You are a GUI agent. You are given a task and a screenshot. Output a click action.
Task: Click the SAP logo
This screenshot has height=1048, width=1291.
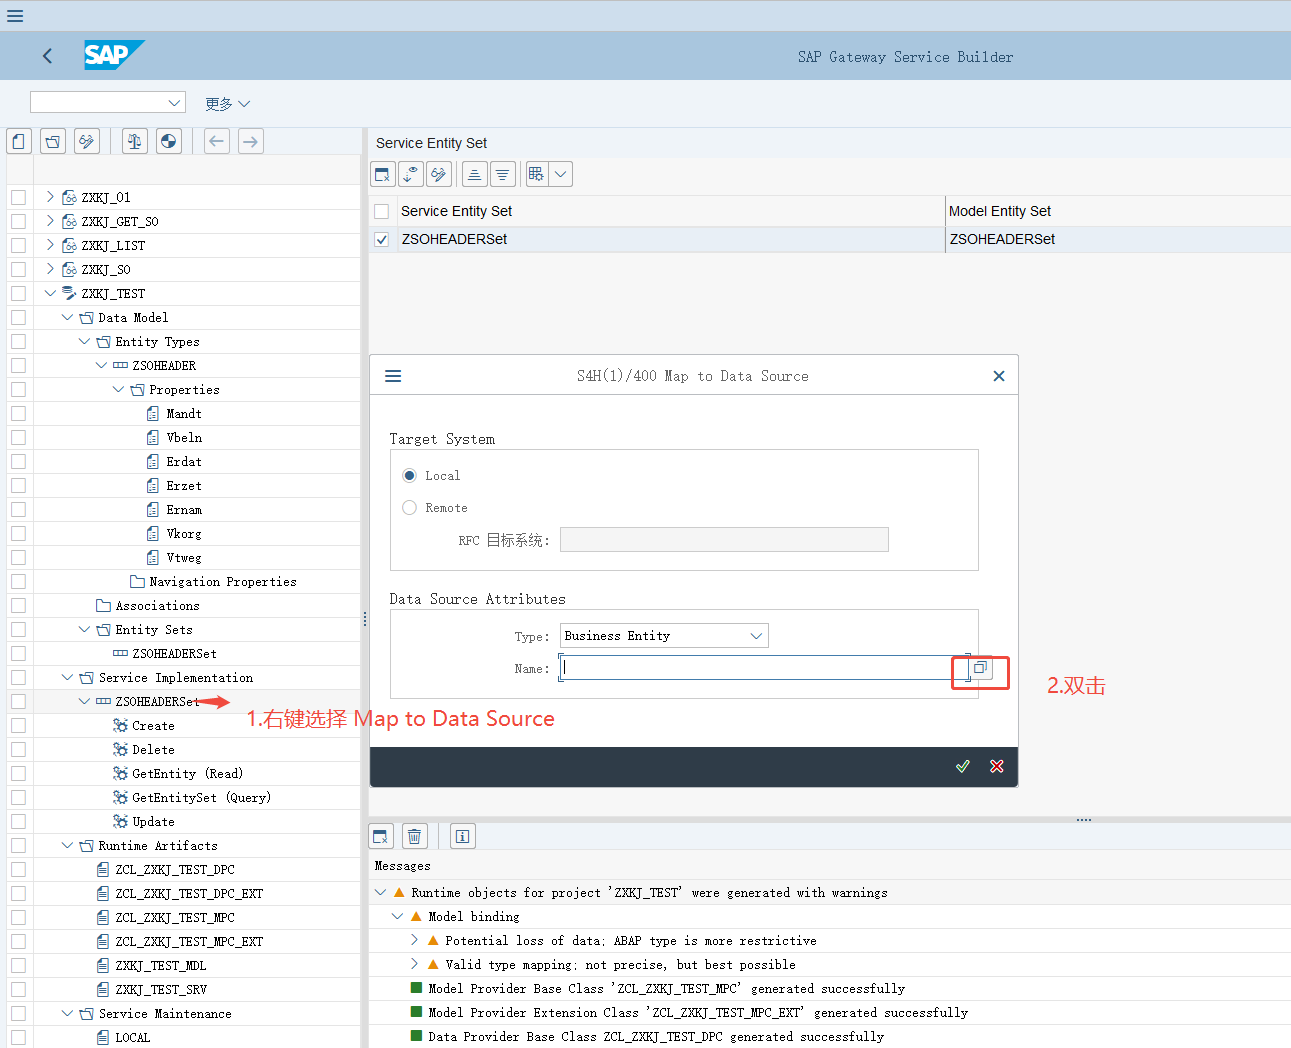pyautogui.click(x=114, y=55)
